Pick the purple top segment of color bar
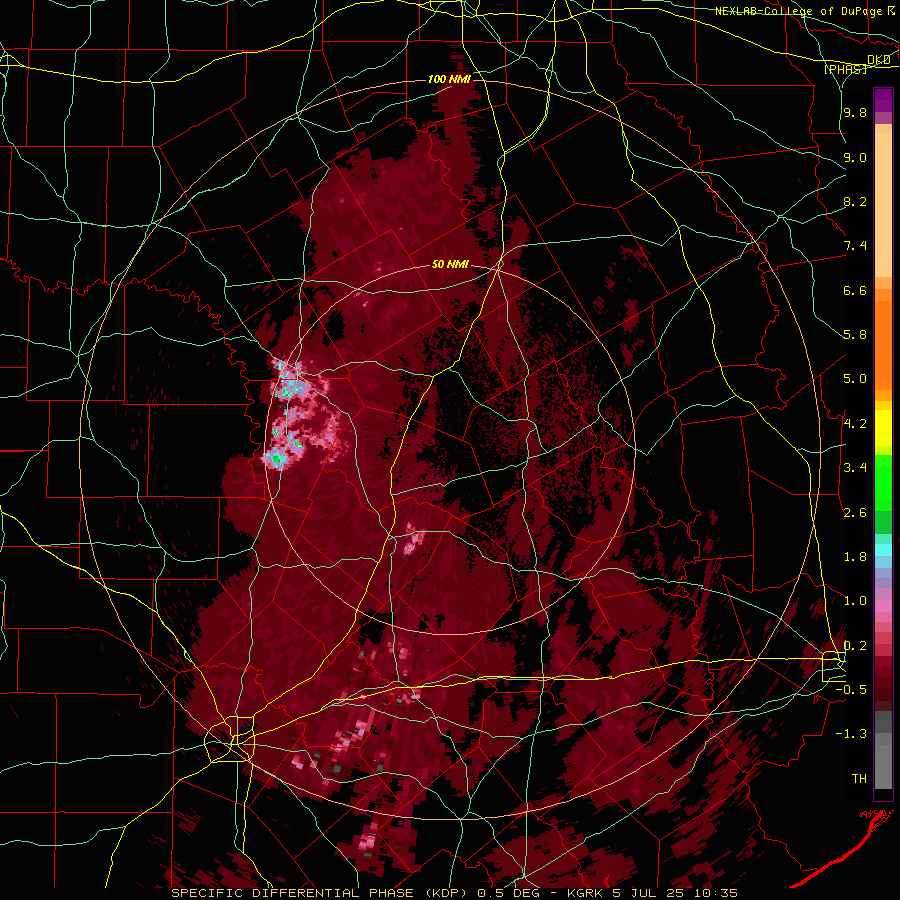 click(x=883, y=100)
